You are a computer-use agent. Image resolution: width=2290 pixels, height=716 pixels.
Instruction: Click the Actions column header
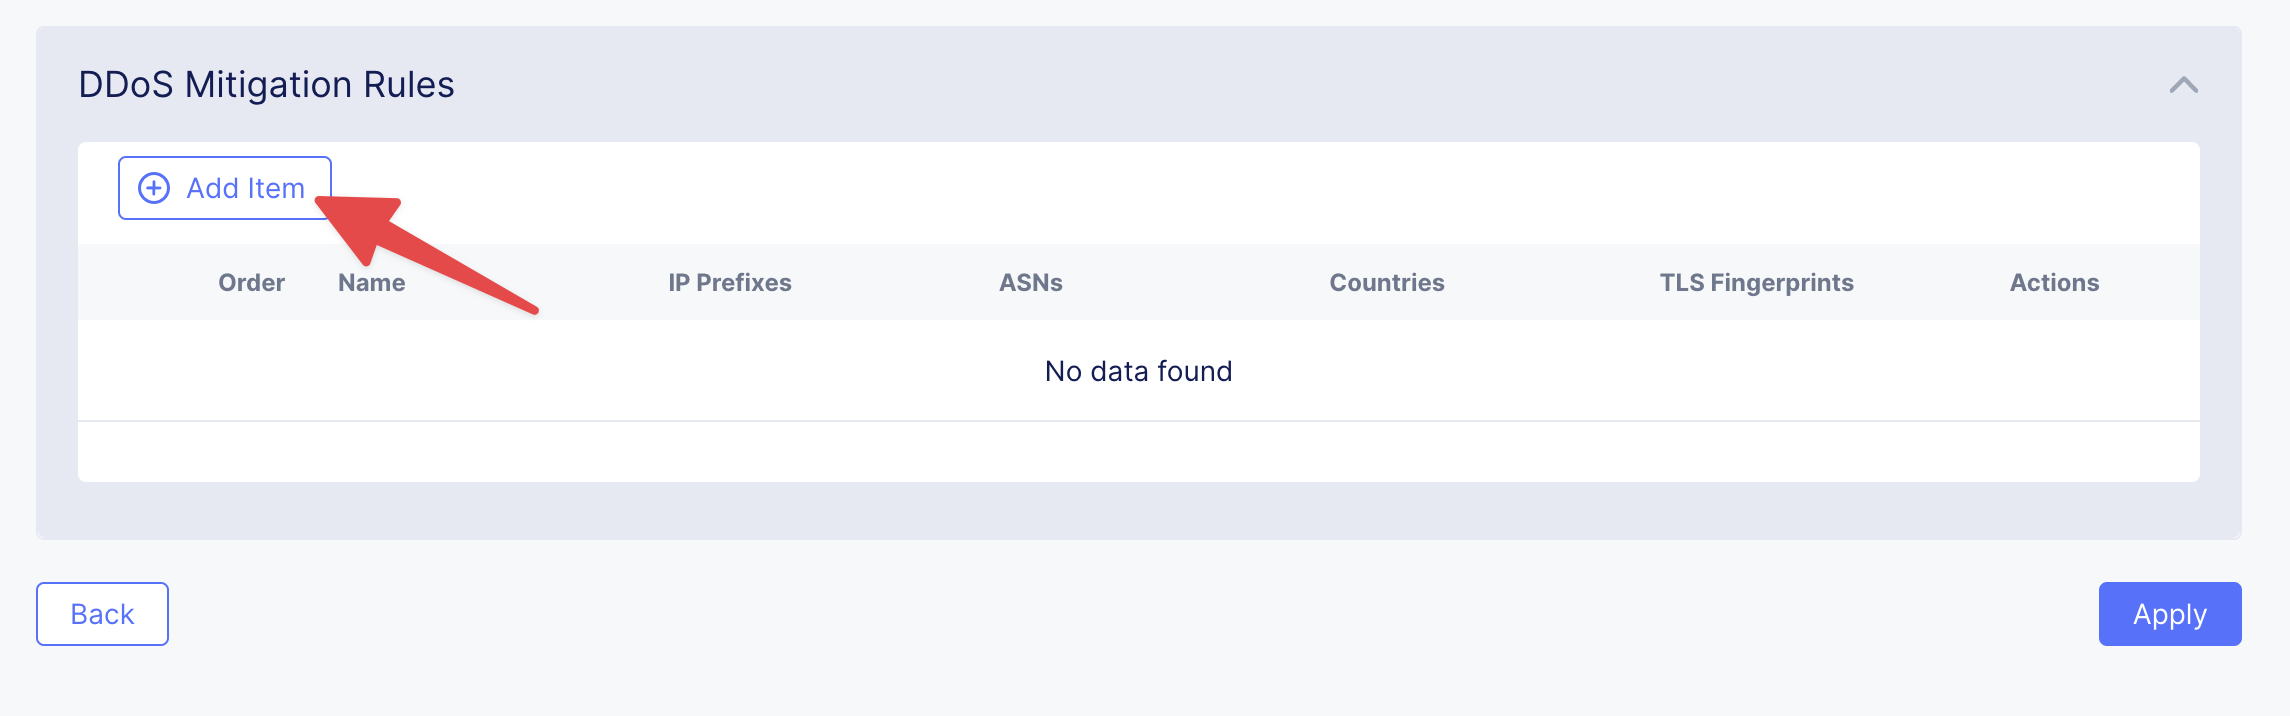pos(2054,283)
